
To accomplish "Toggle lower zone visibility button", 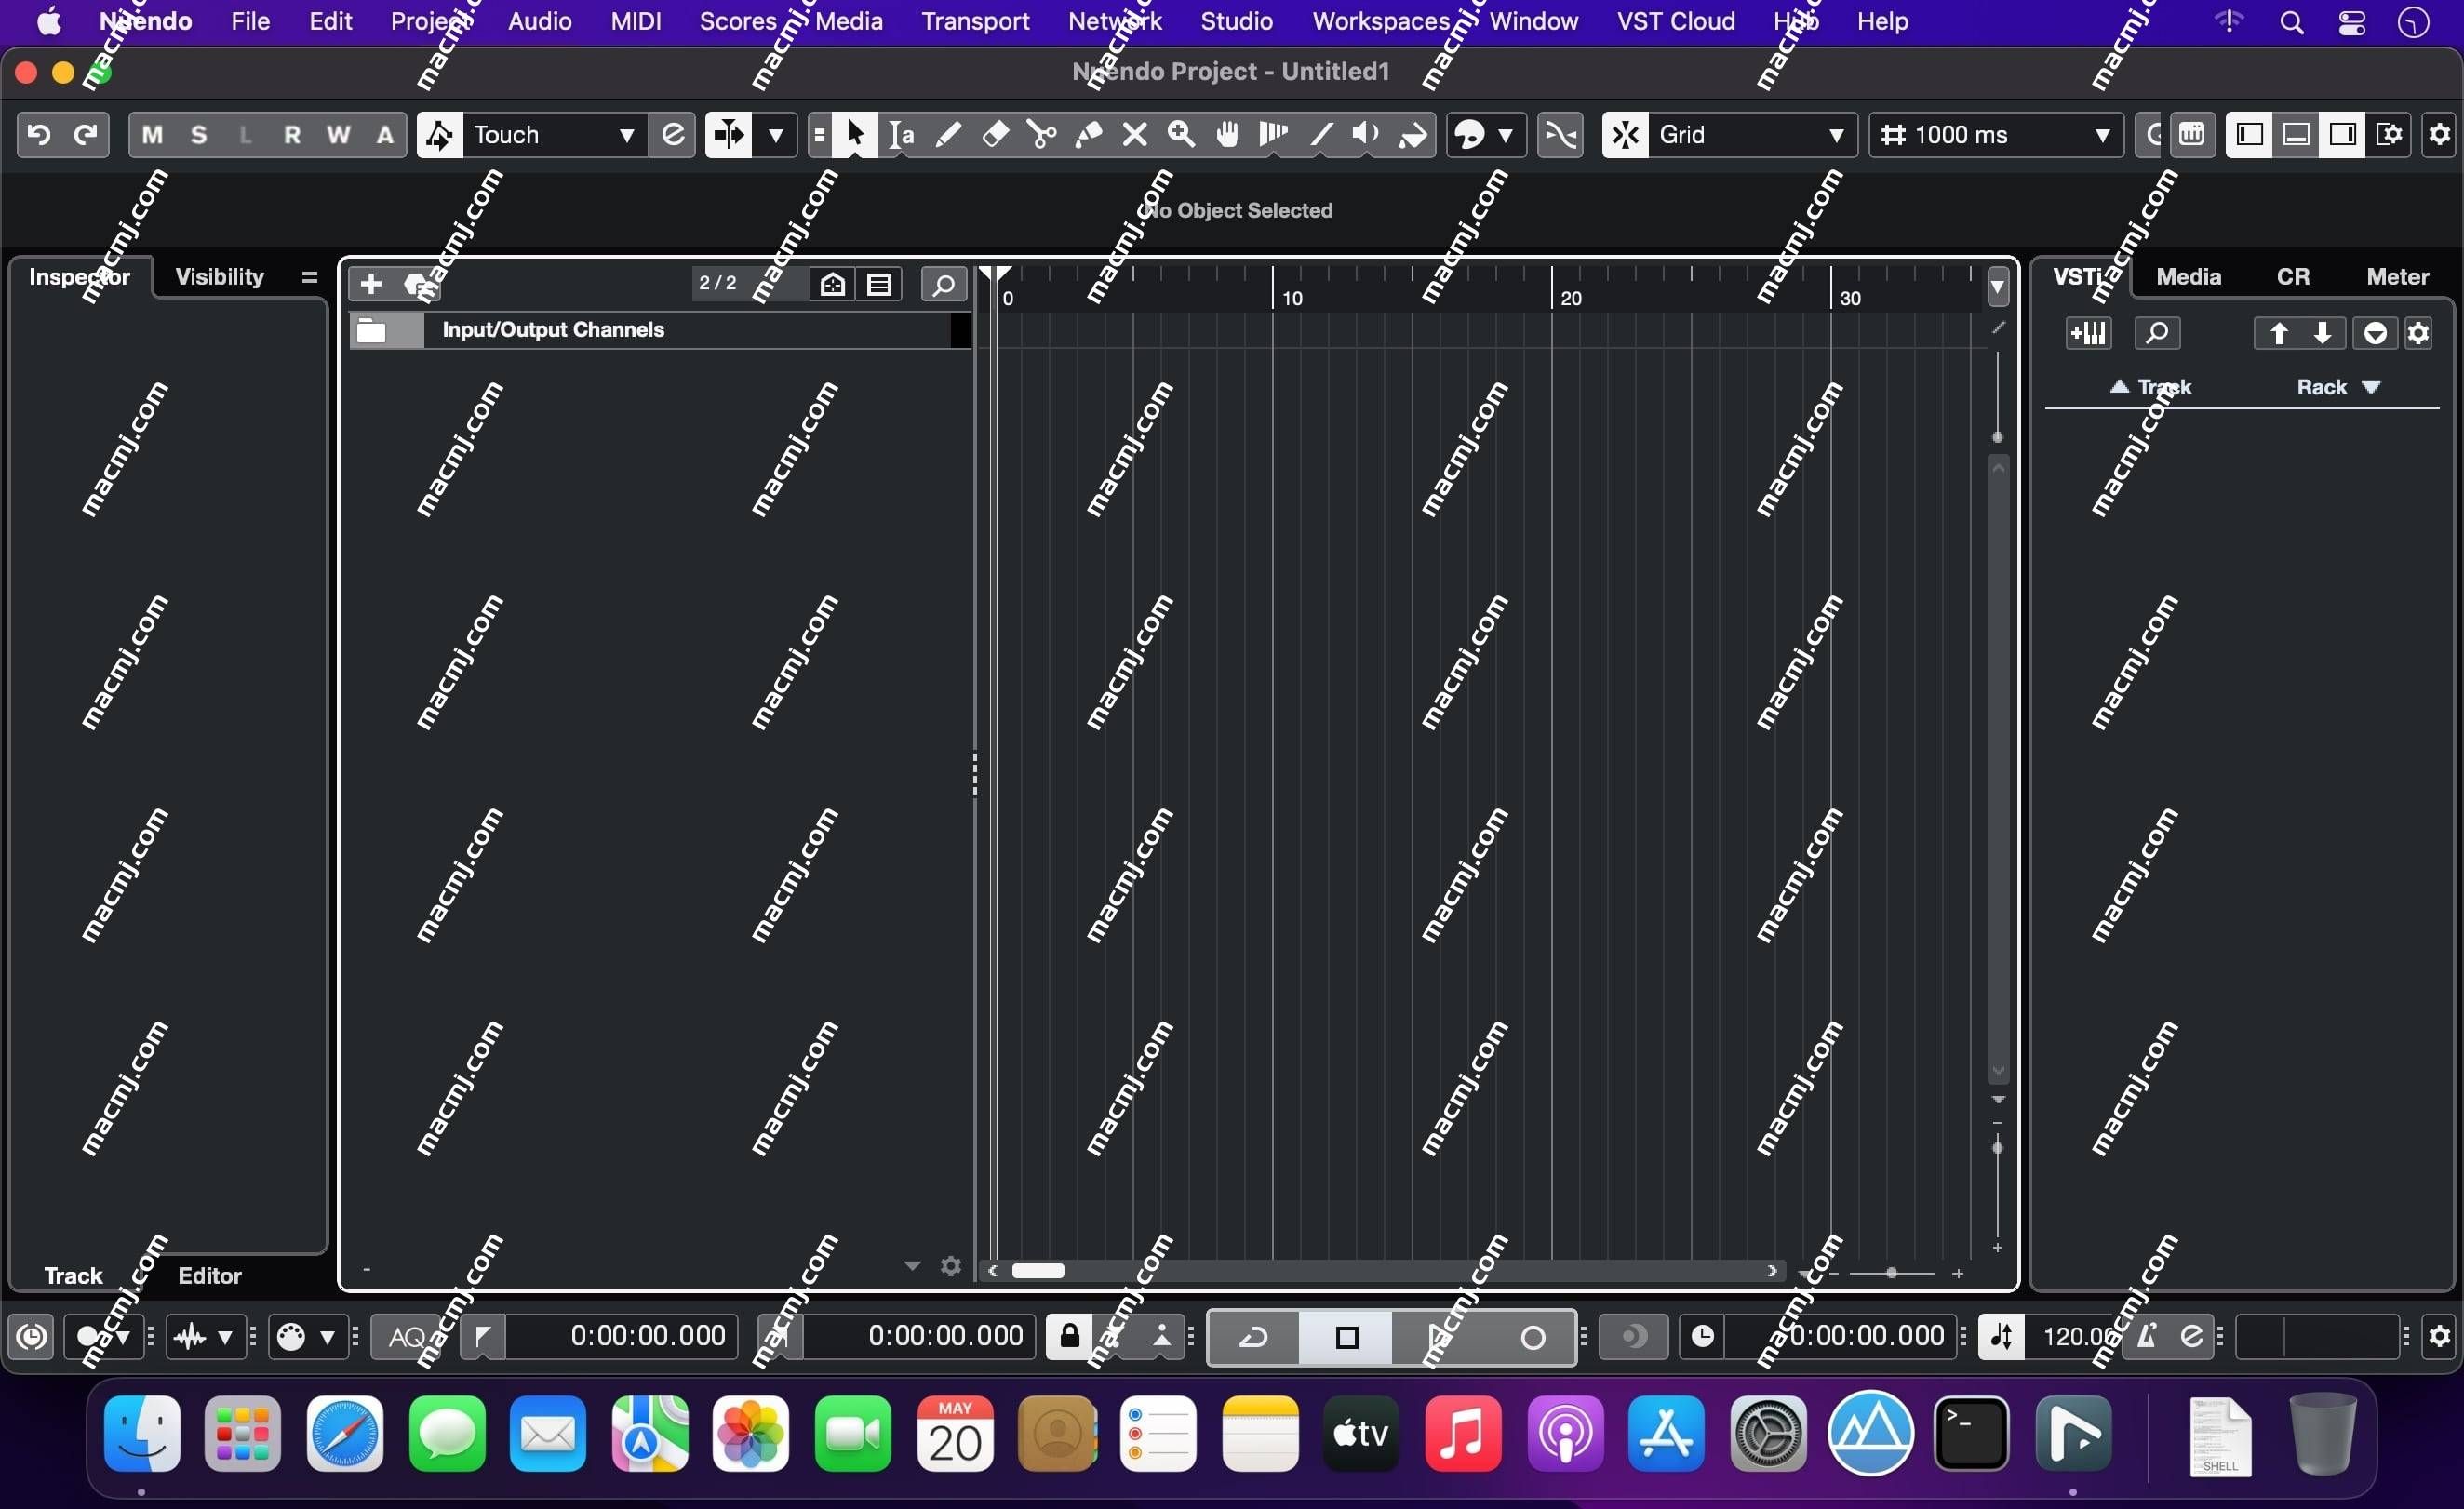I will pos(2296,134).
